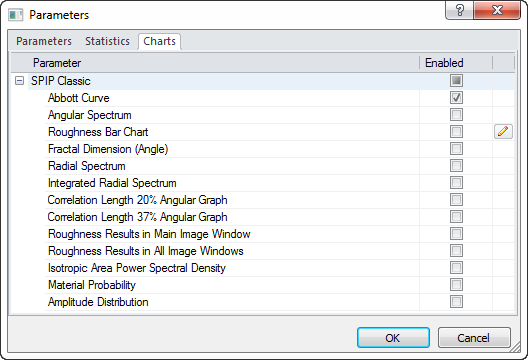The image size is (528, 360).
Task: Enable Material Probability chart
Action: tap(456, 285)
